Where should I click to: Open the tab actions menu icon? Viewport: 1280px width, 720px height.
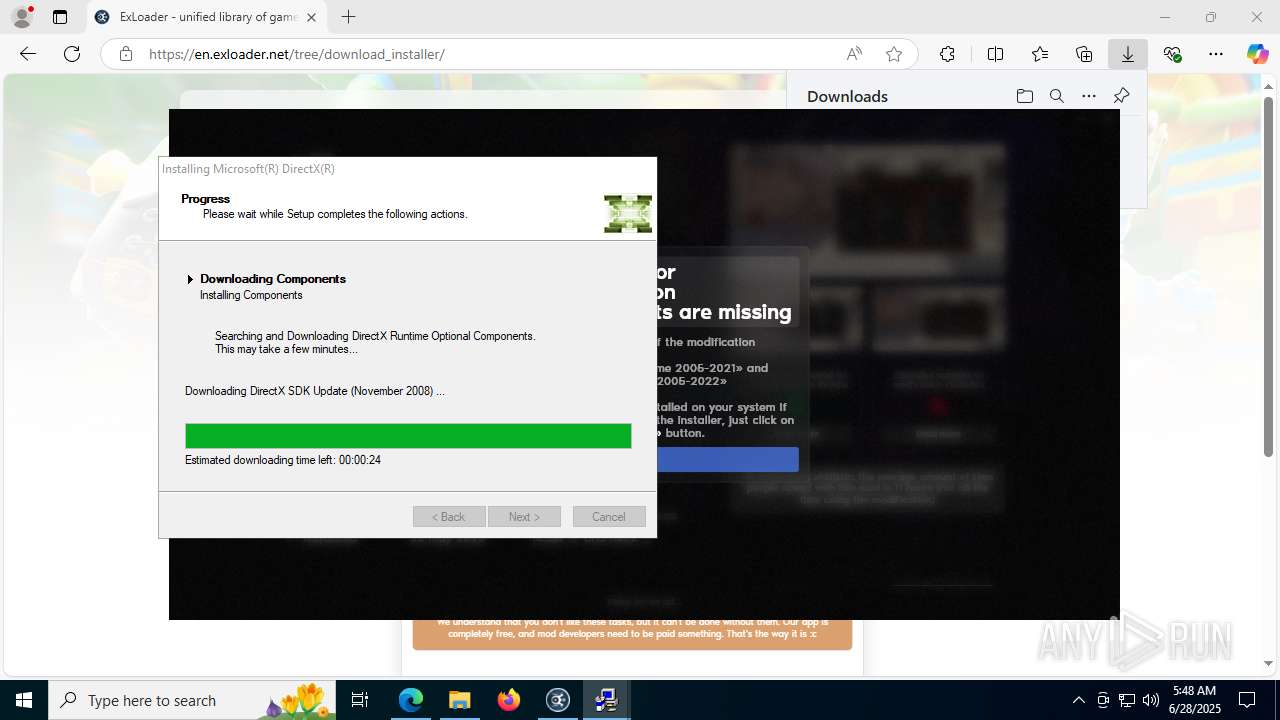point(60,17)
